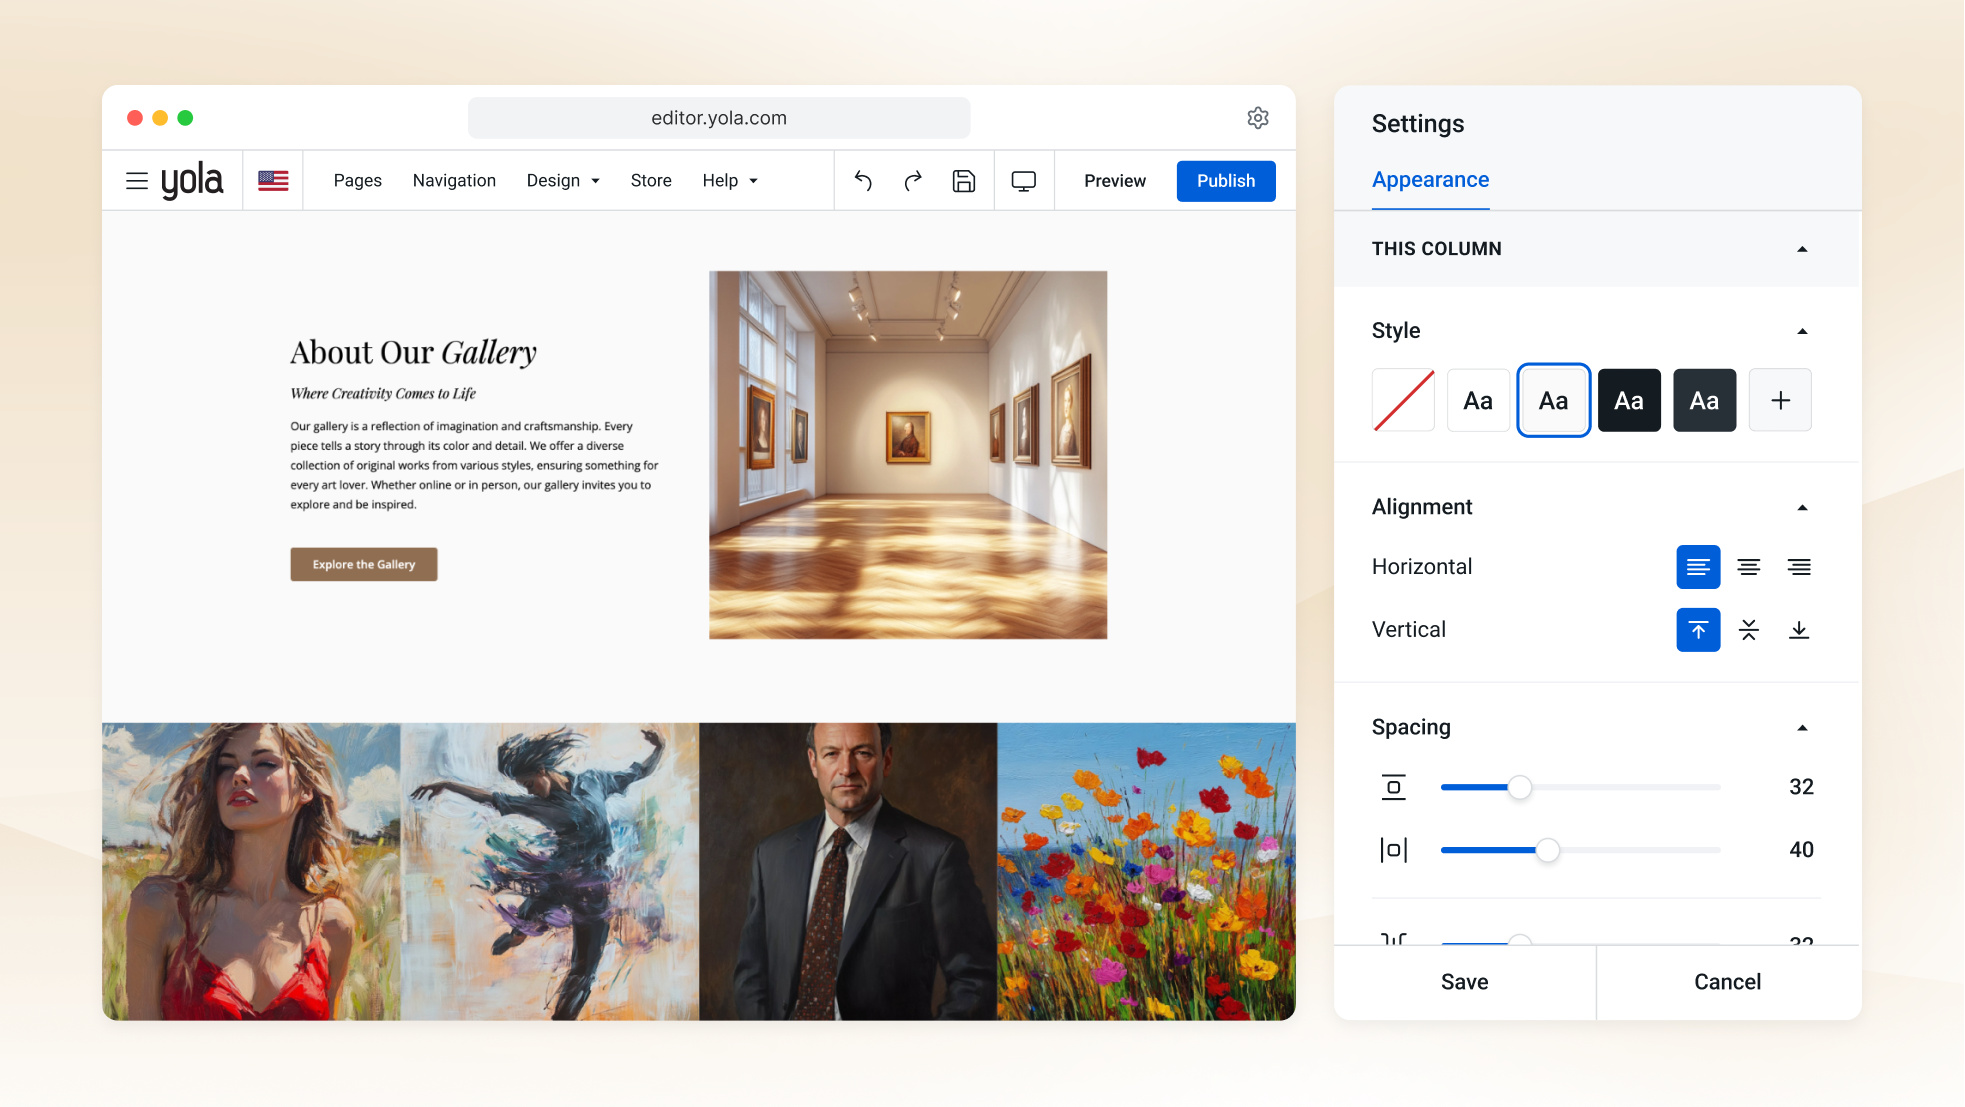Open the Help dropdown menu

tap(730, 181)
